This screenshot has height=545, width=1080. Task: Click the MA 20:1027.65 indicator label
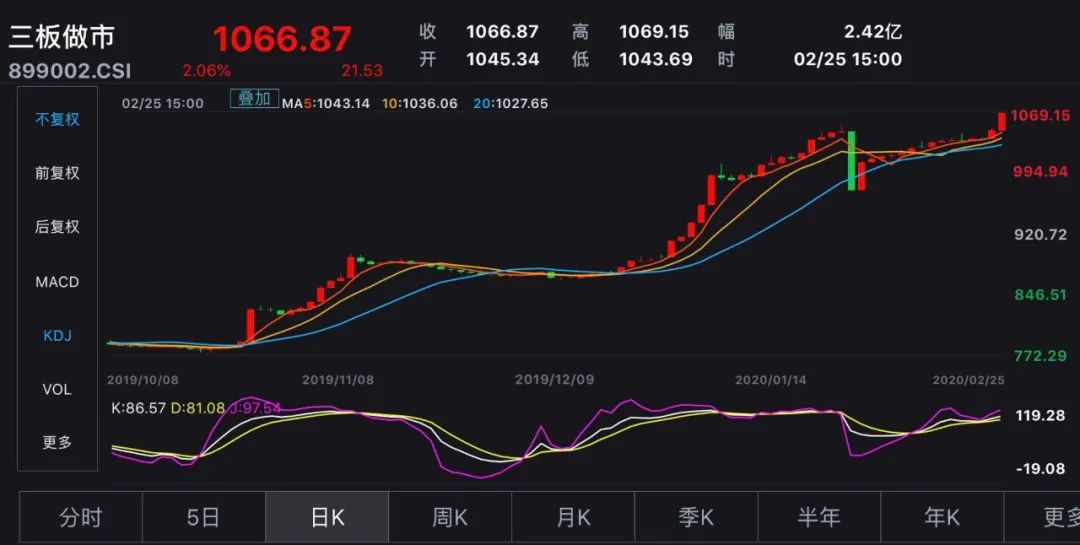(510, 103)
